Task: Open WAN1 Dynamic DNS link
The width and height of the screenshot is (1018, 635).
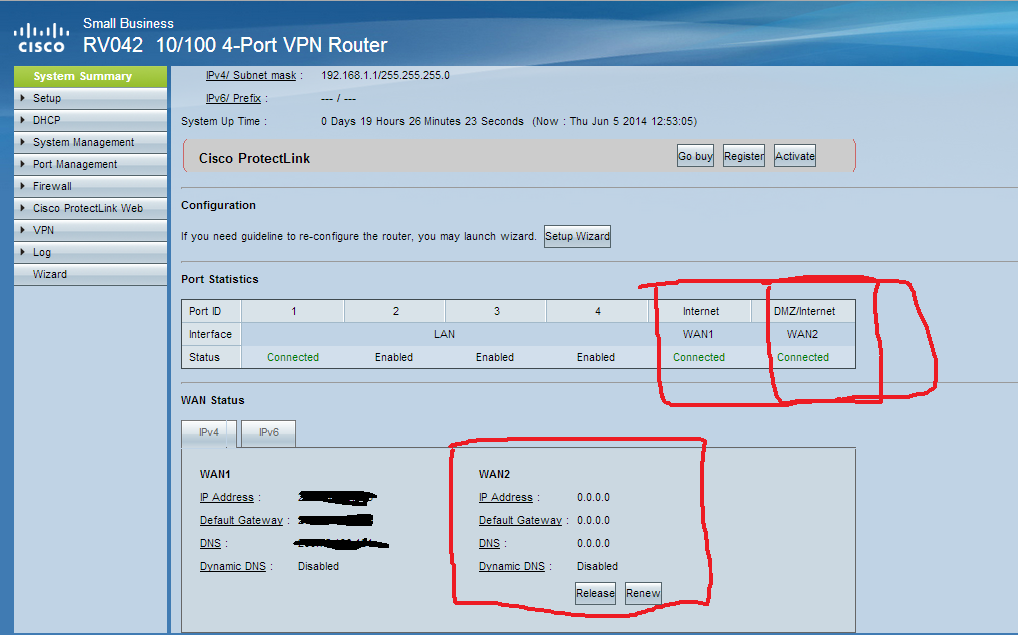Action: (x=233, y=567)
